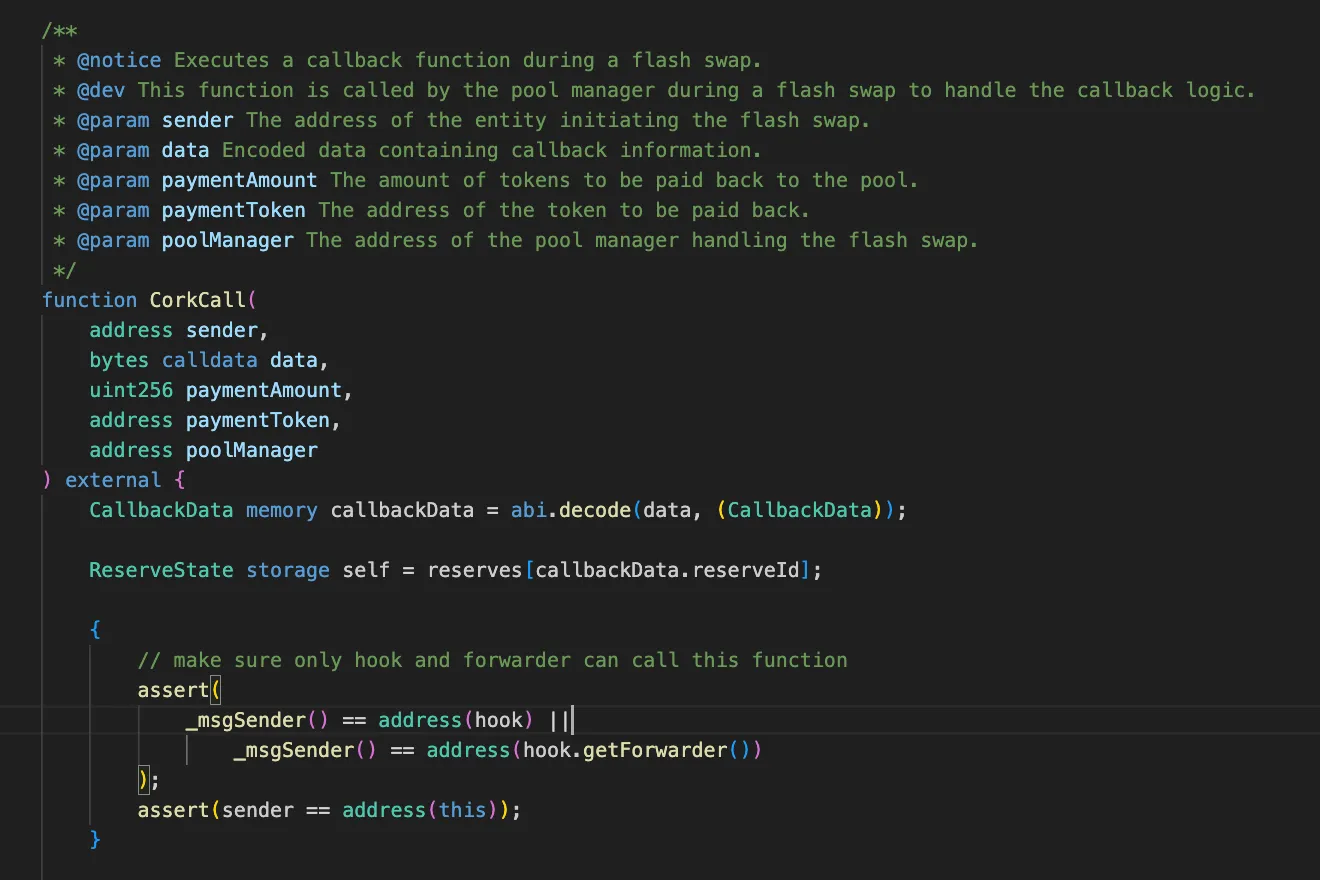Click the CorkCall function name
The width and height of the screenshot is (1320, 880).
[x=196, y=300]
